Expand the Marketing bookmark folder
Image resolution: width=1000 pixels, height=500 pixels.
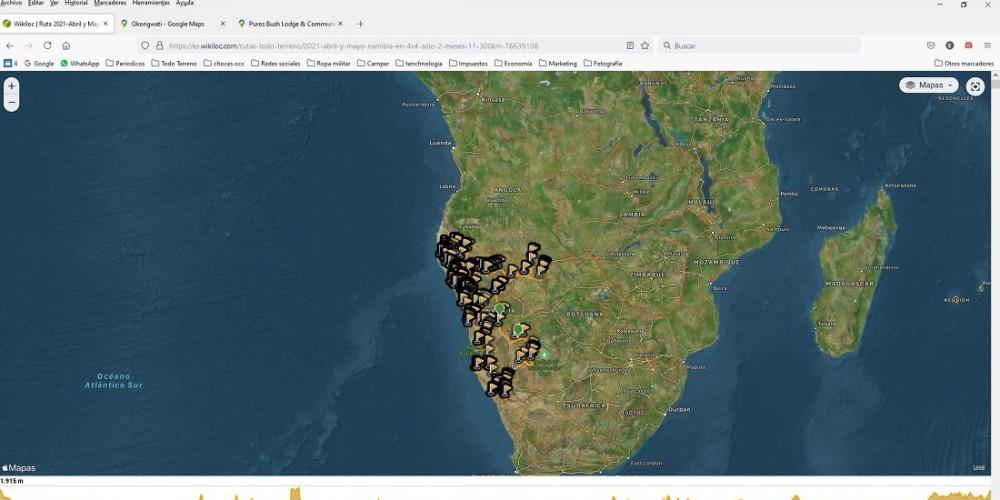[x=558, y=63]
